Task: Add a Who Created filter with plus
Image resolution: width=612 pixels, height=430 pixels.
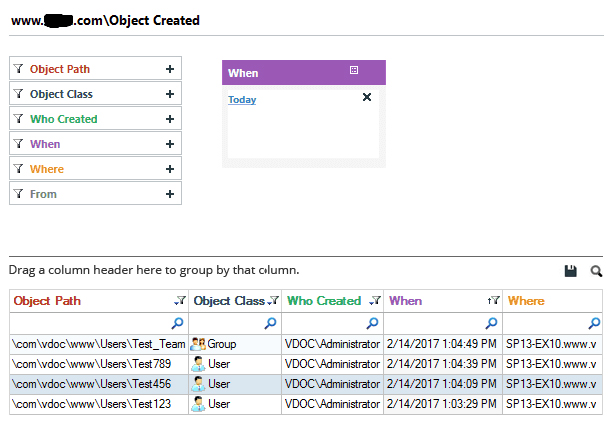Action: (x=170, y=119)
